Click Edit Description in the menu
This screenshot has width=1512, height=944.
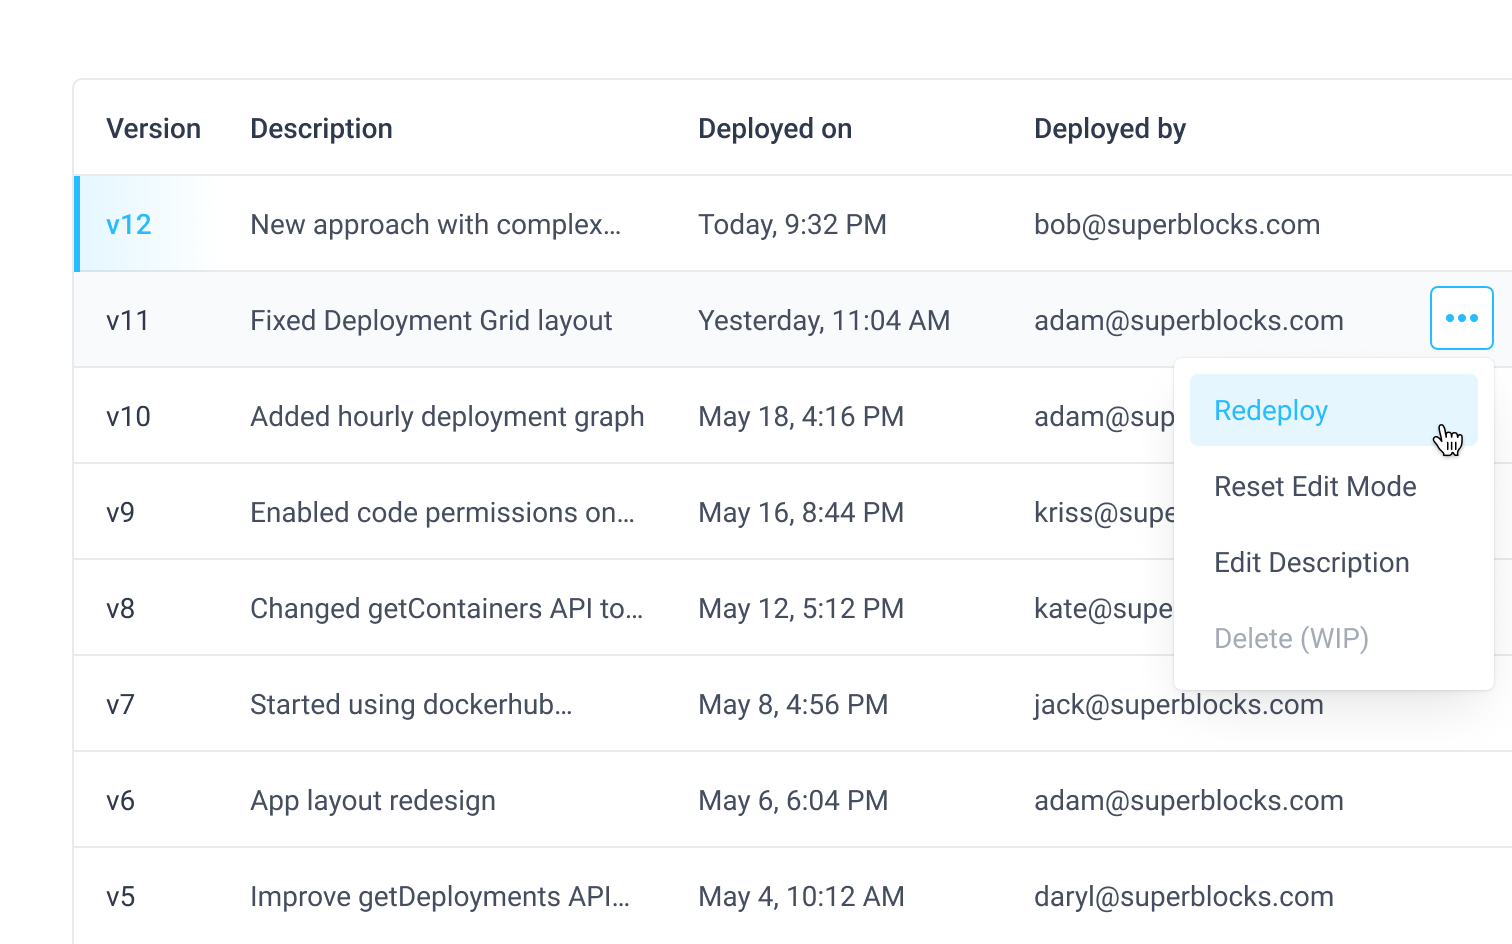click(1311, 562)
